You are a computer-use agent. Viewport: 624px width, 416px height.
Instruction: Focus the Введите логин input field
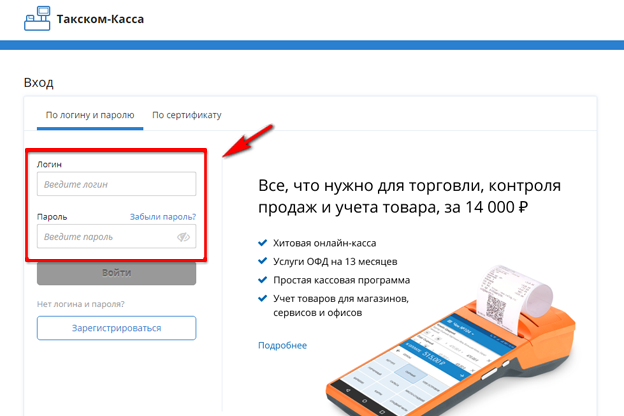coord(117,184)
